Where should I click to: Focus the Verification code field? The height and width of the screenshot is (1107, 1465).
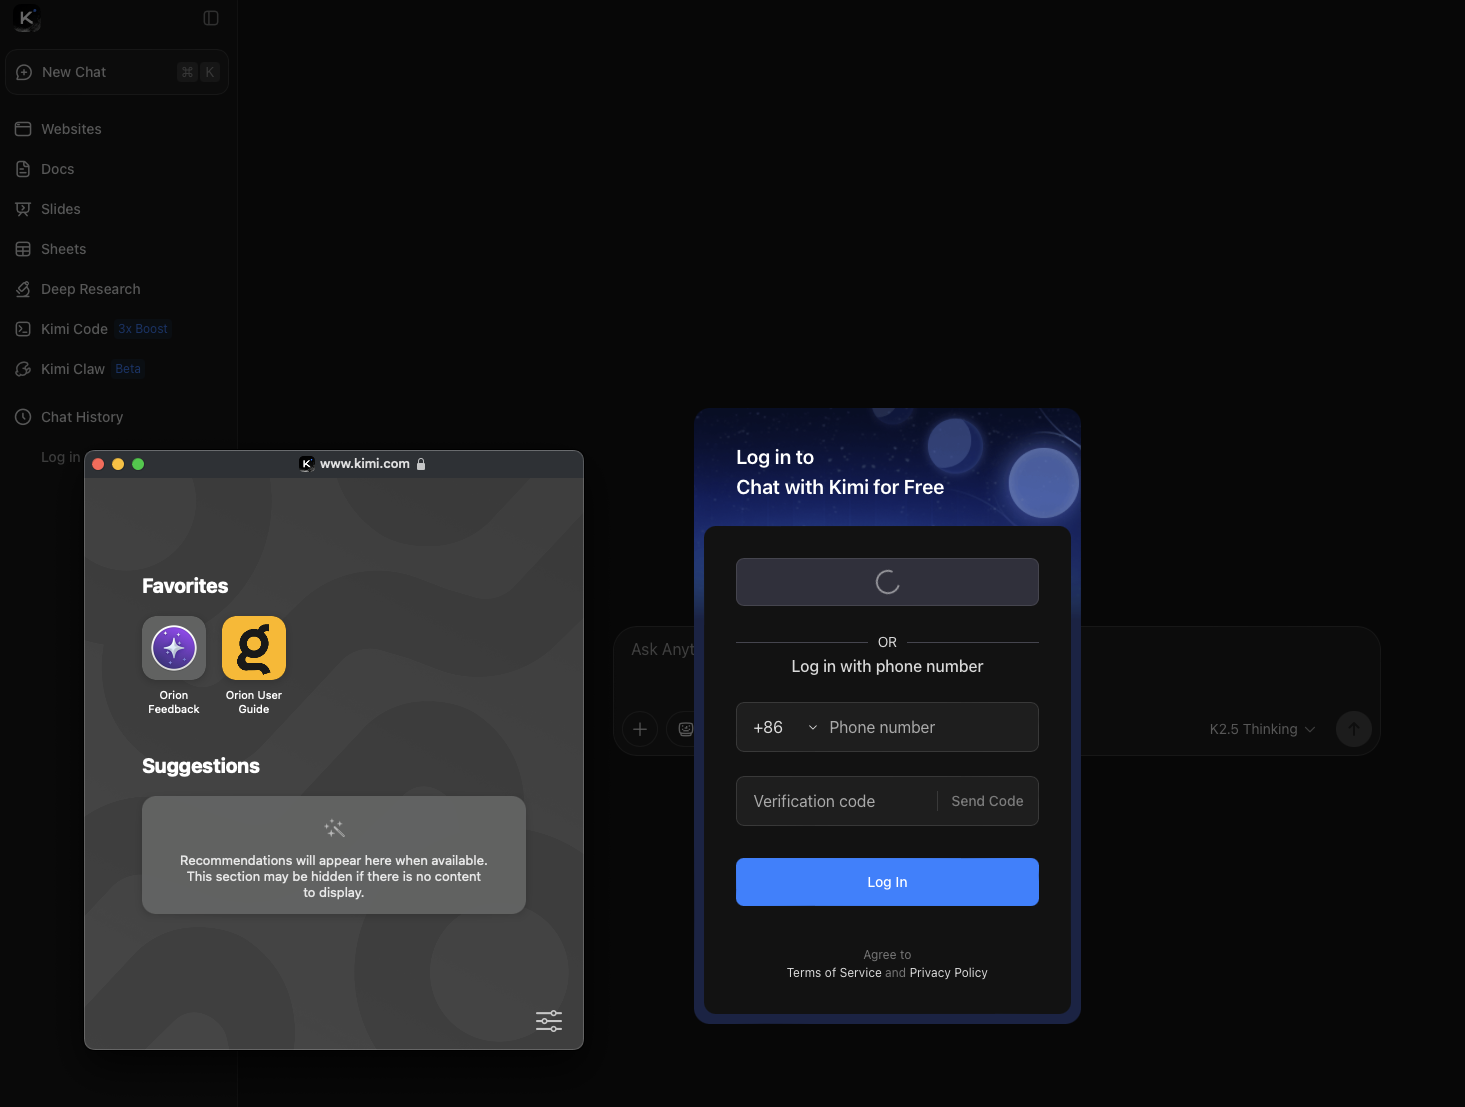coord(837,801)
